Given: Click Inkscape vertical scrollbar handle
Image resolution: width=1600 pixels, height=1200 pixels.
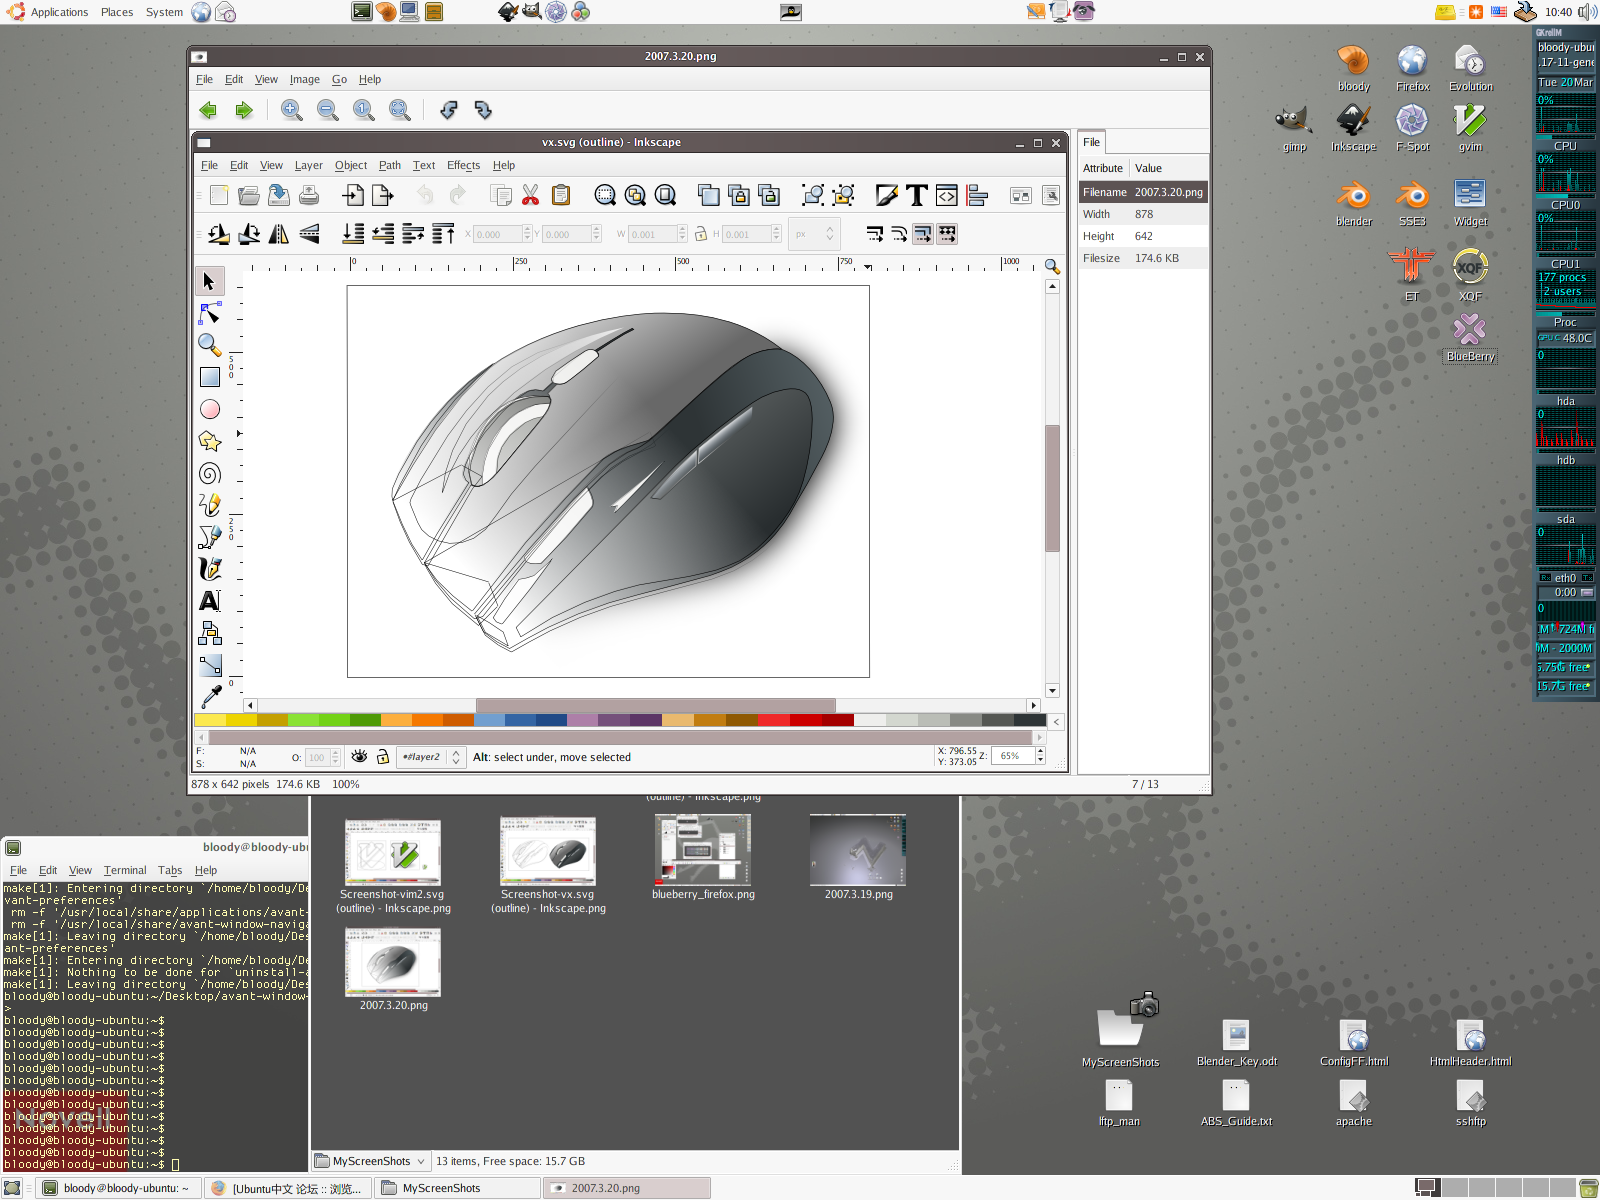Looking at the screenshot, I should [1052, 488].
